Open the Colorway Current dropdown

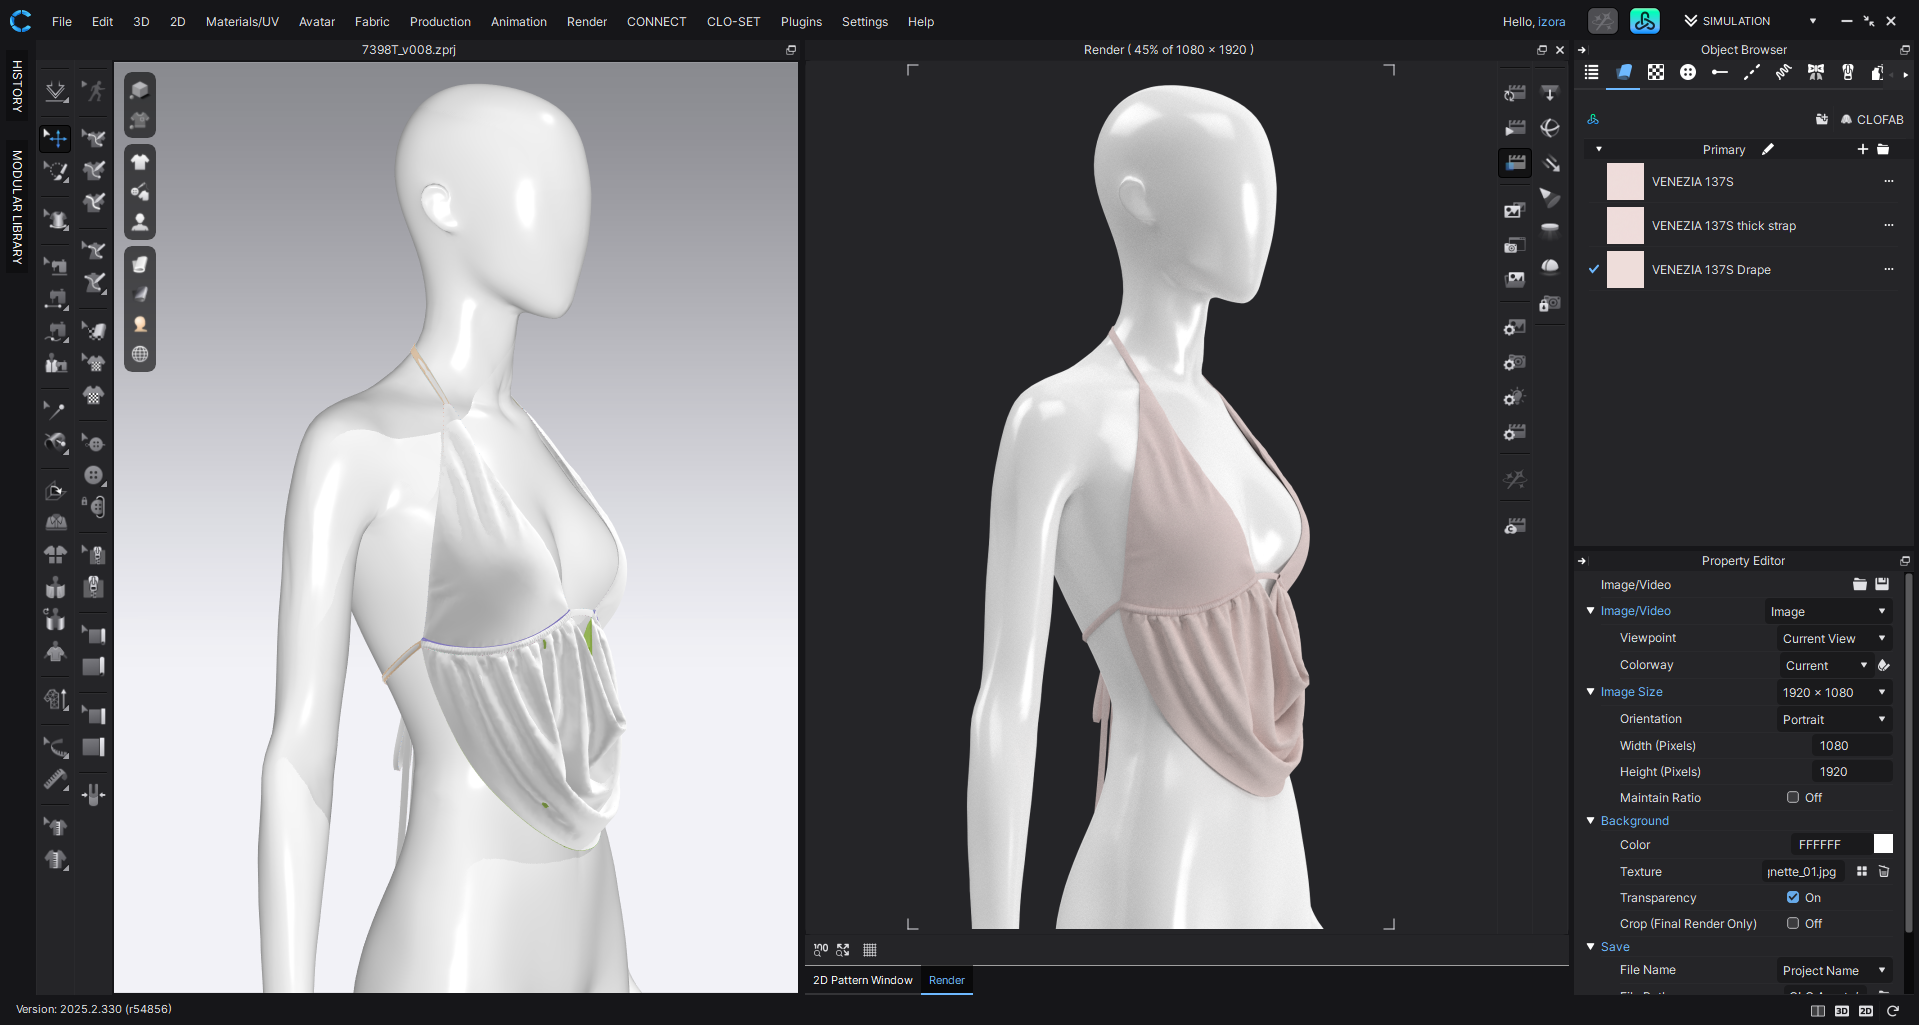click(1825, 665)
